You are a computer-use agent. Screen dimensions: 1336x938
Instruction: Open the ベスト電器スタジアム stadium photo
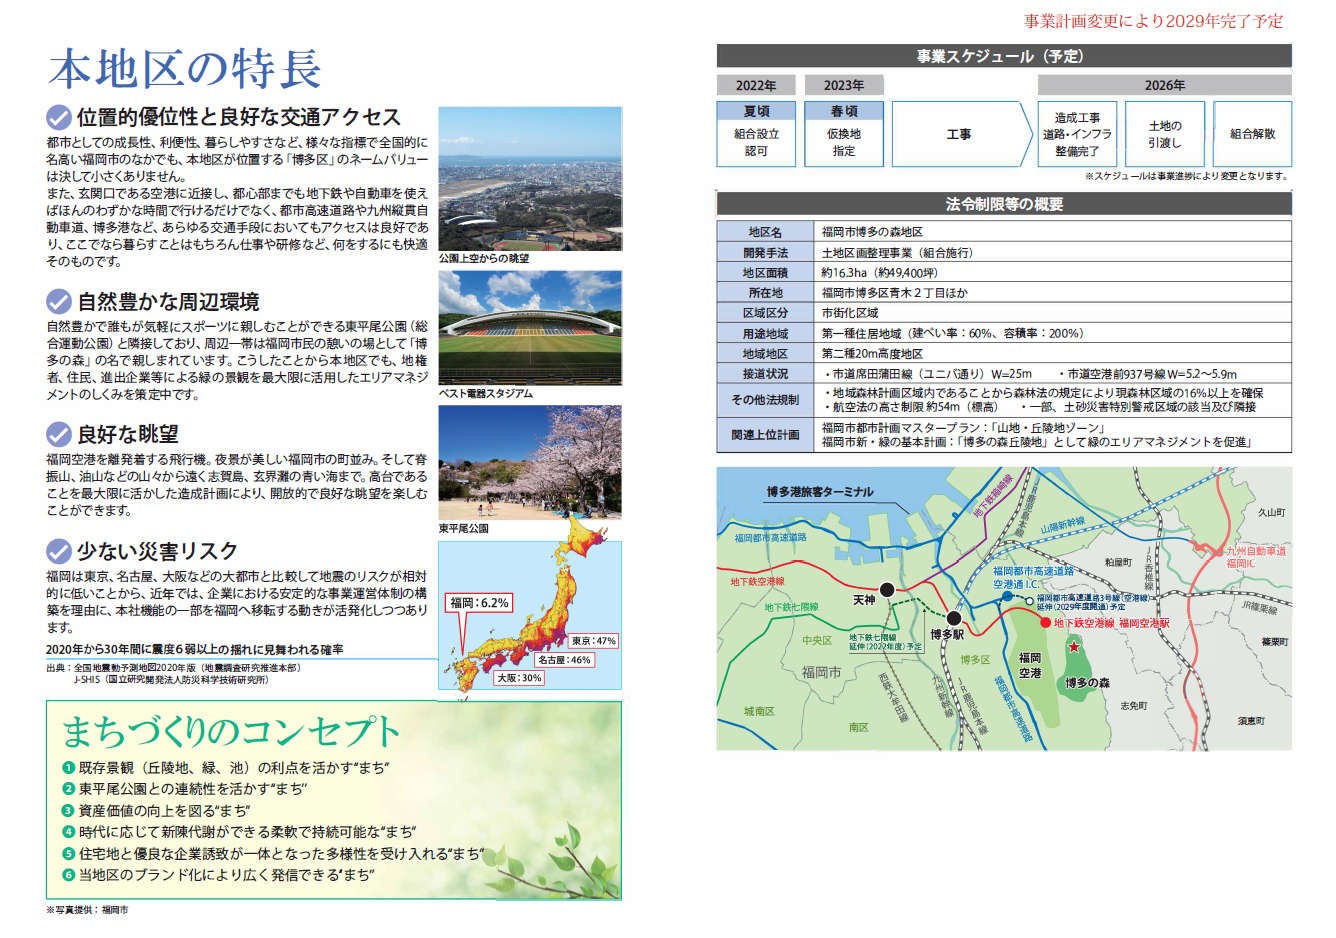[530, 328]
